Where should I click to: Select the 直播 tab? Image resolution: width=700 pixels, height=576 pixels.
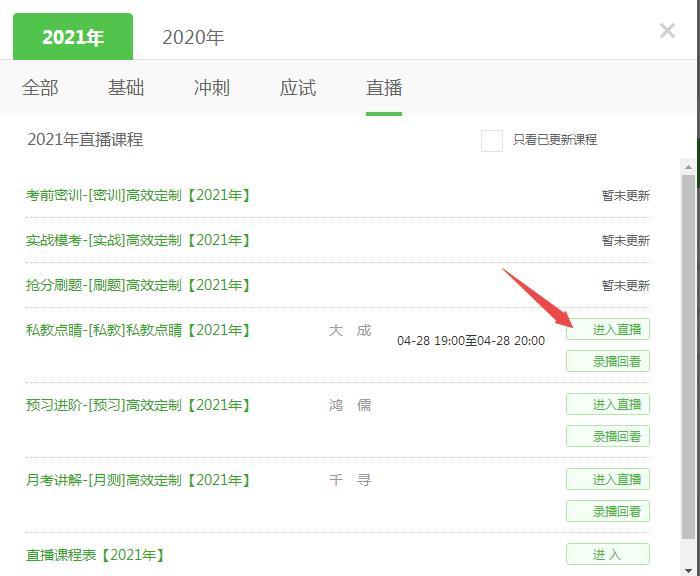coord(384,88)
